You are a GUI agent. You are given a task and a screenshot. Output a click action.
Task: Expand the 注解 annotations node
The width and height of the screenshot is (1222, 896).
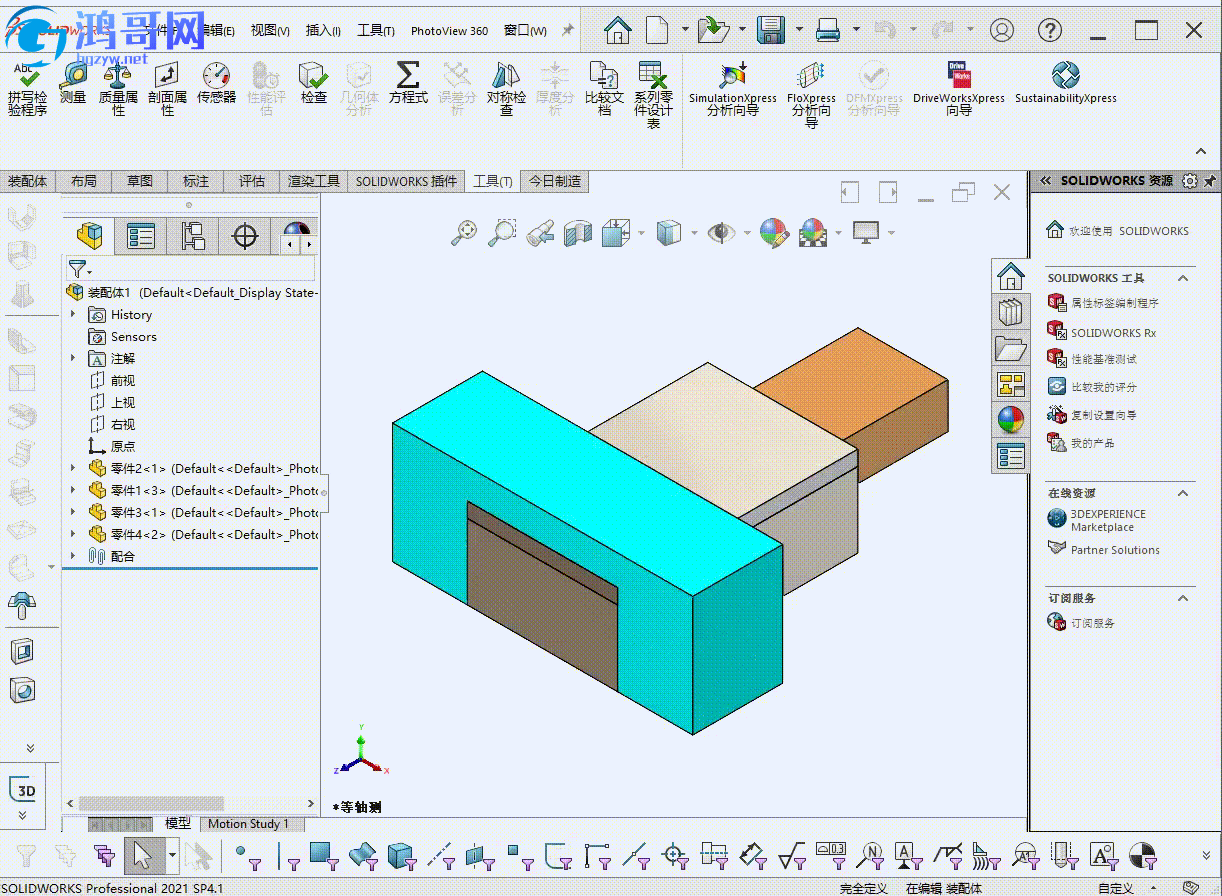point(73,358)
